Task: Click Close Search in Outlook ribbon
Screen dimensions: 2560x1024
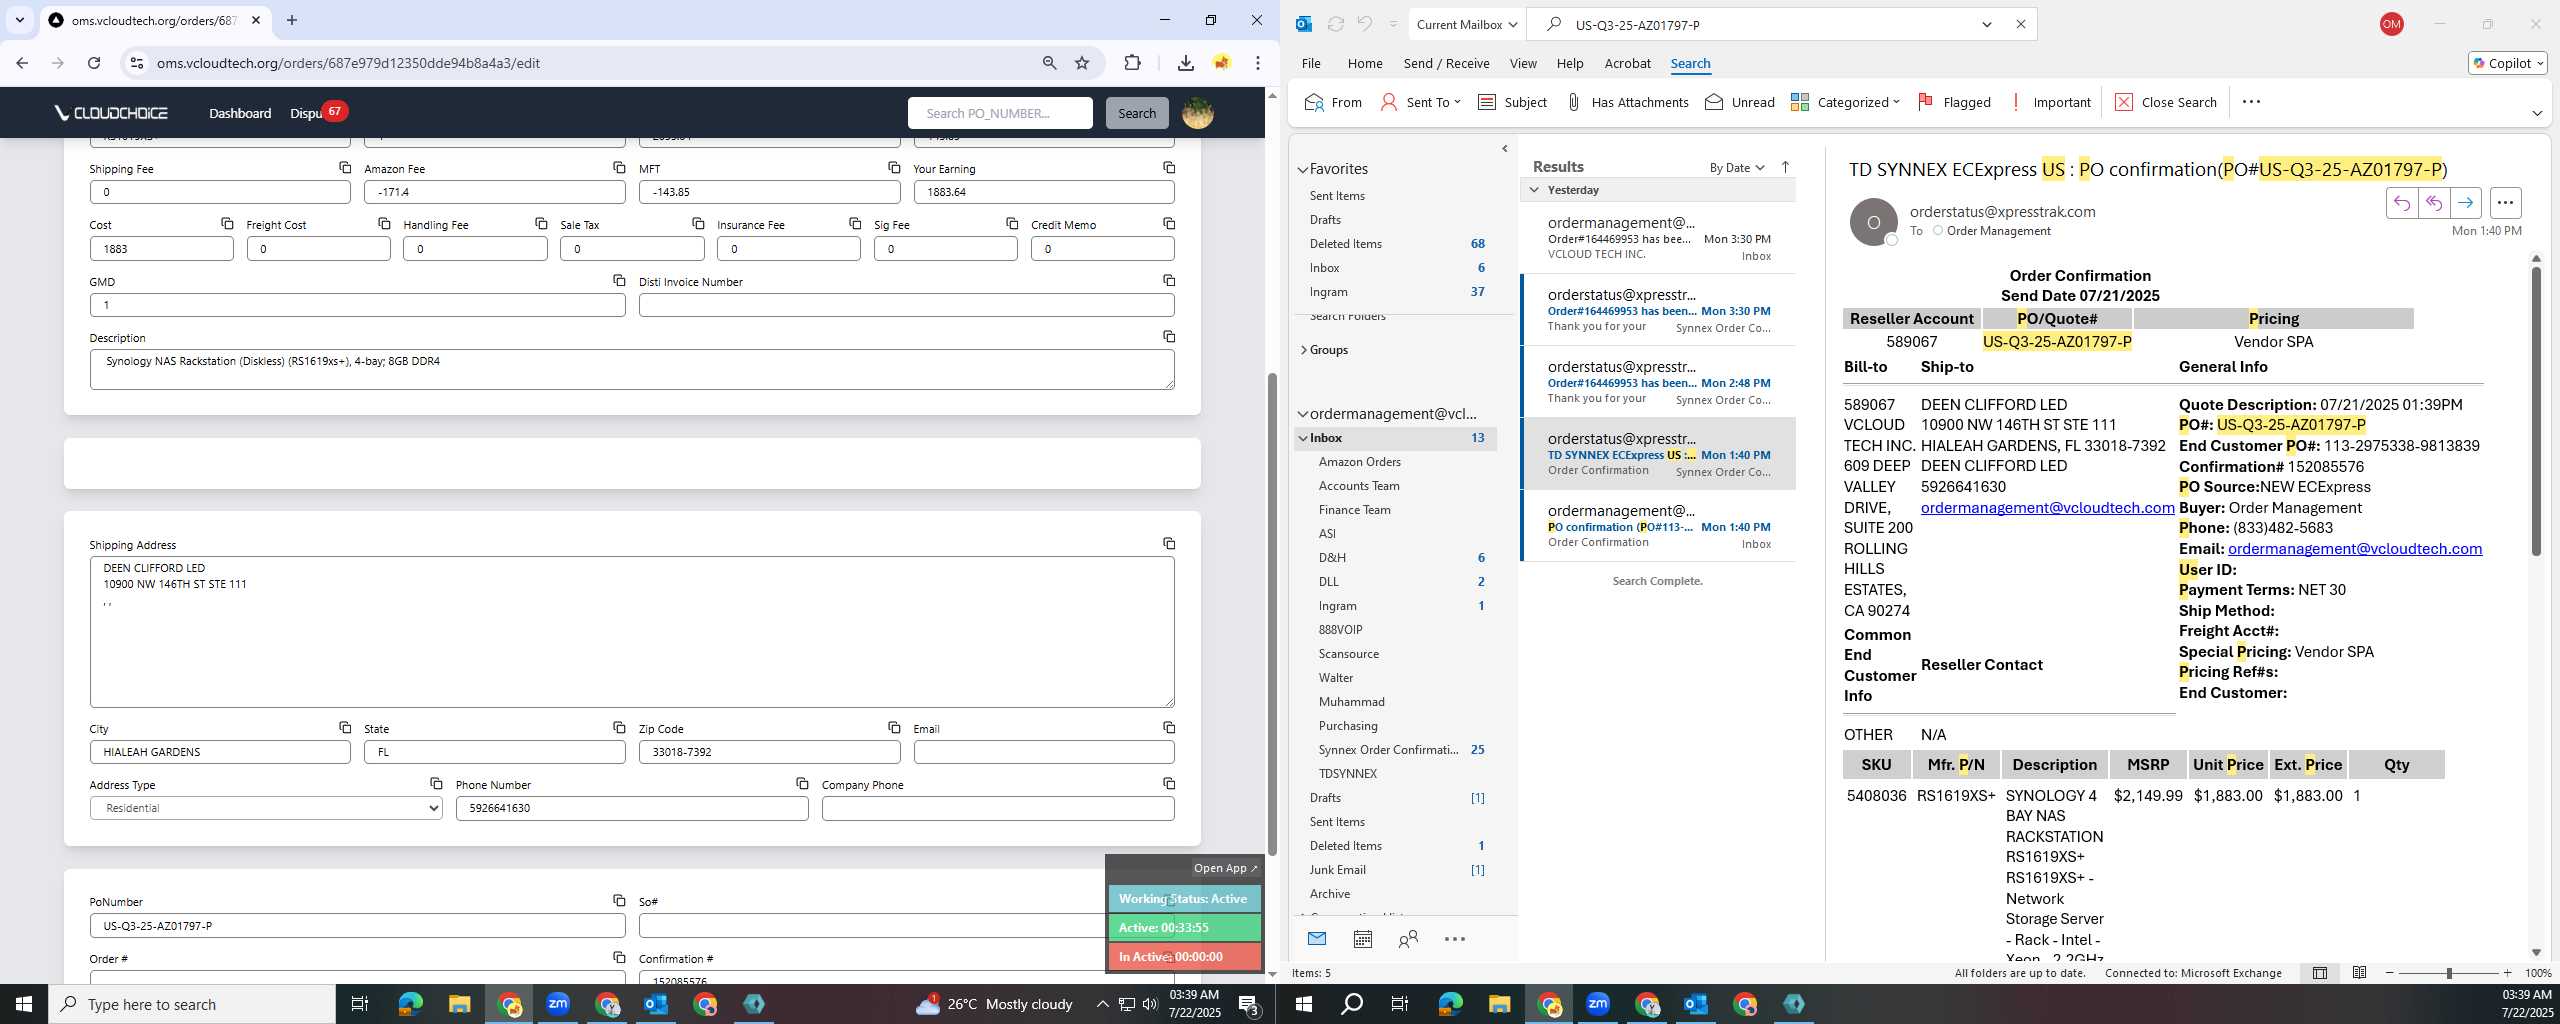Action: coord(2166,102)
